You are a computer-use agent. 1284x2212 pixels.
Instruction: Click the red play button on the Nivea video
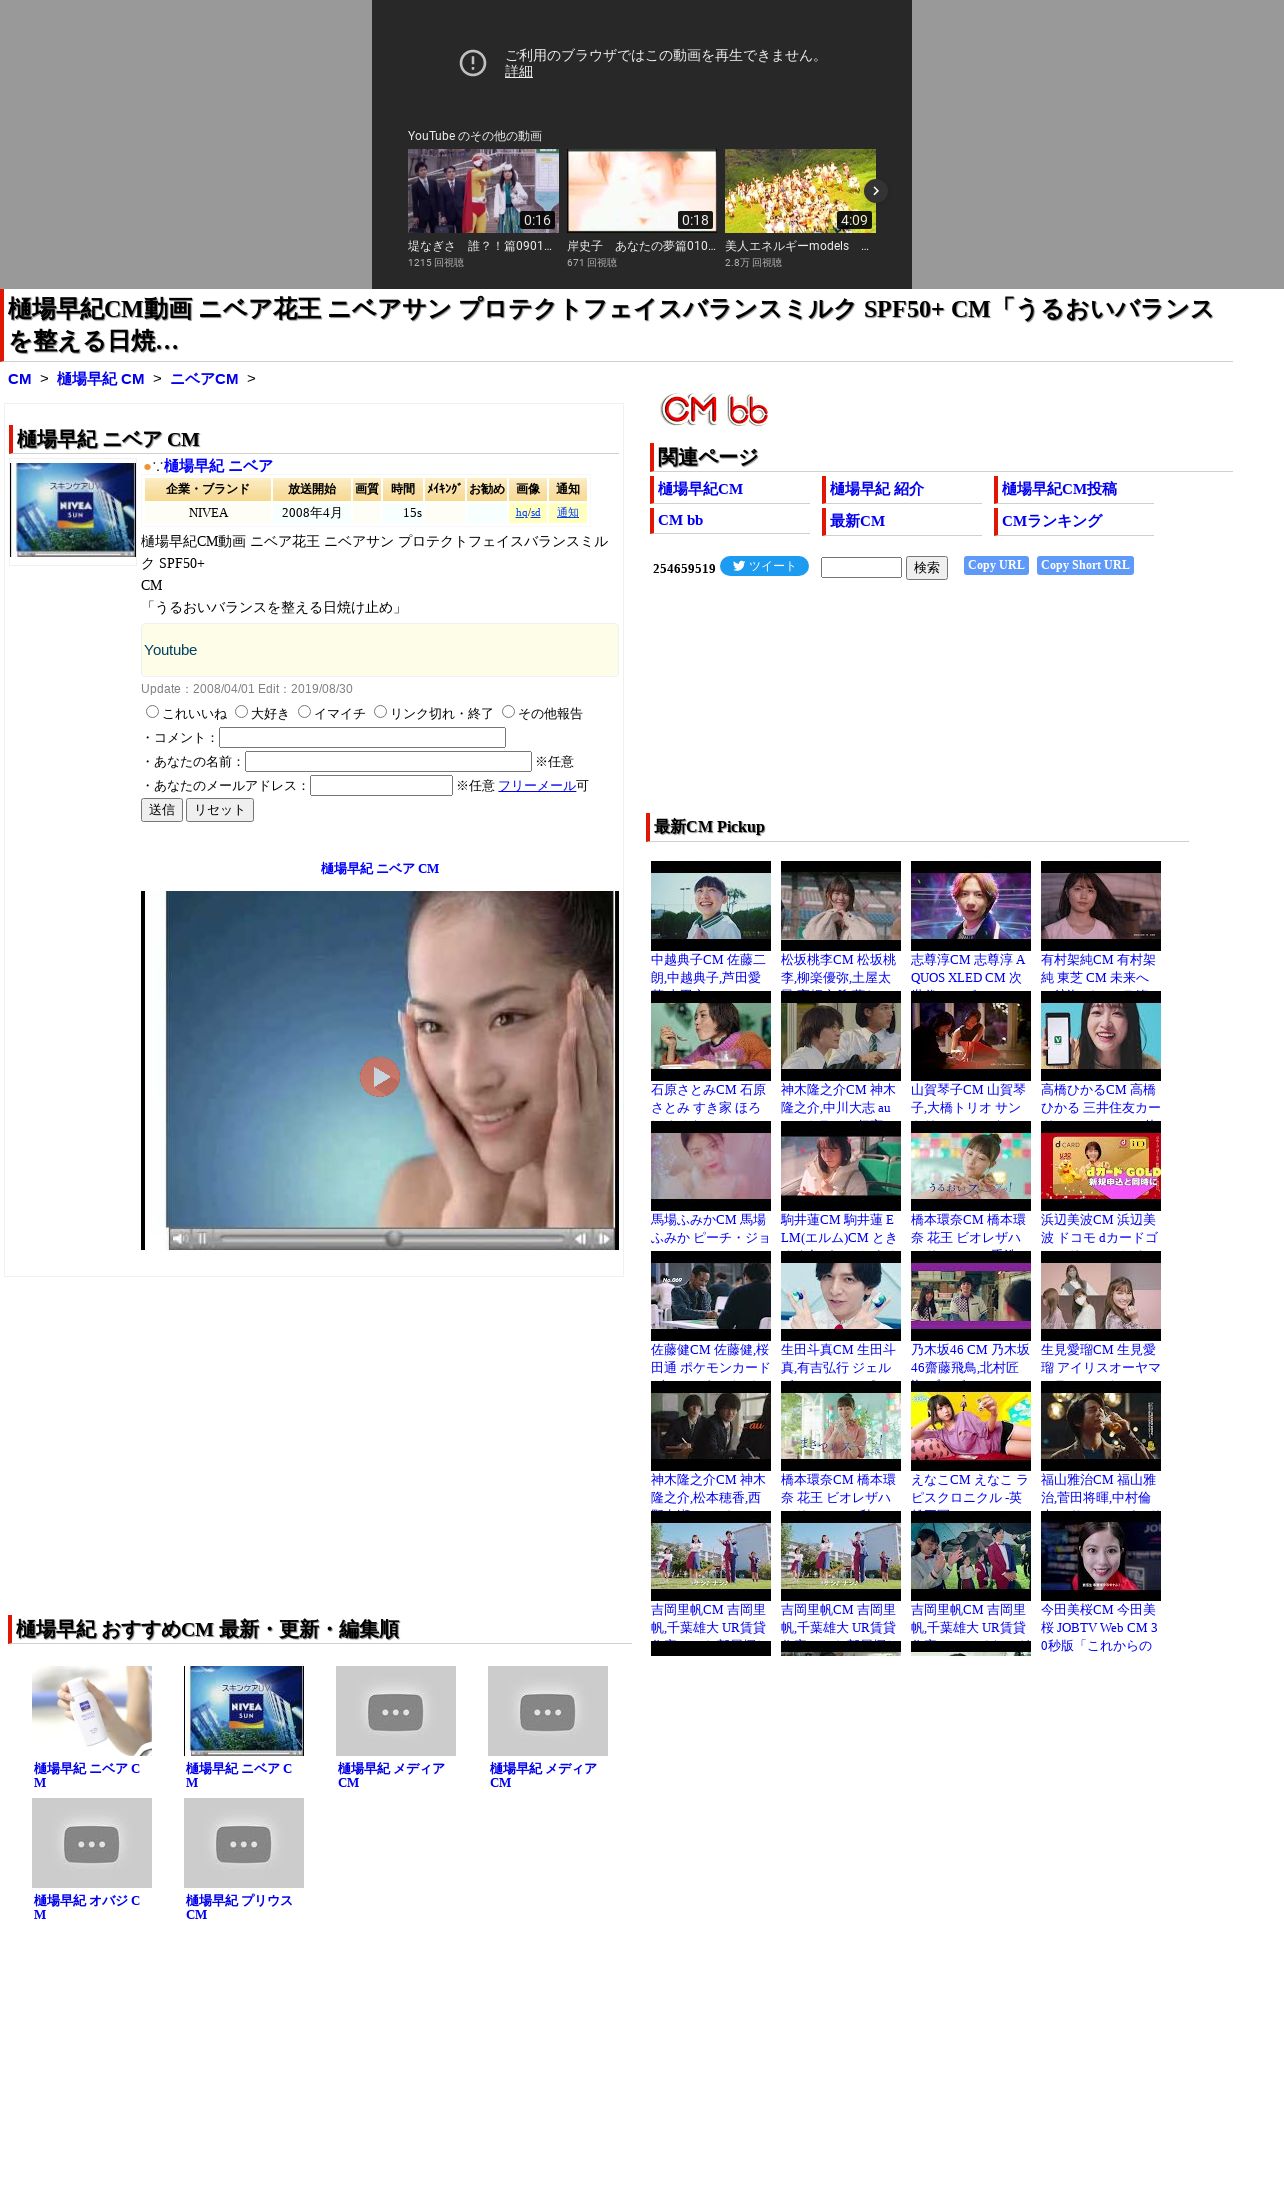[x=380, y=1077]
